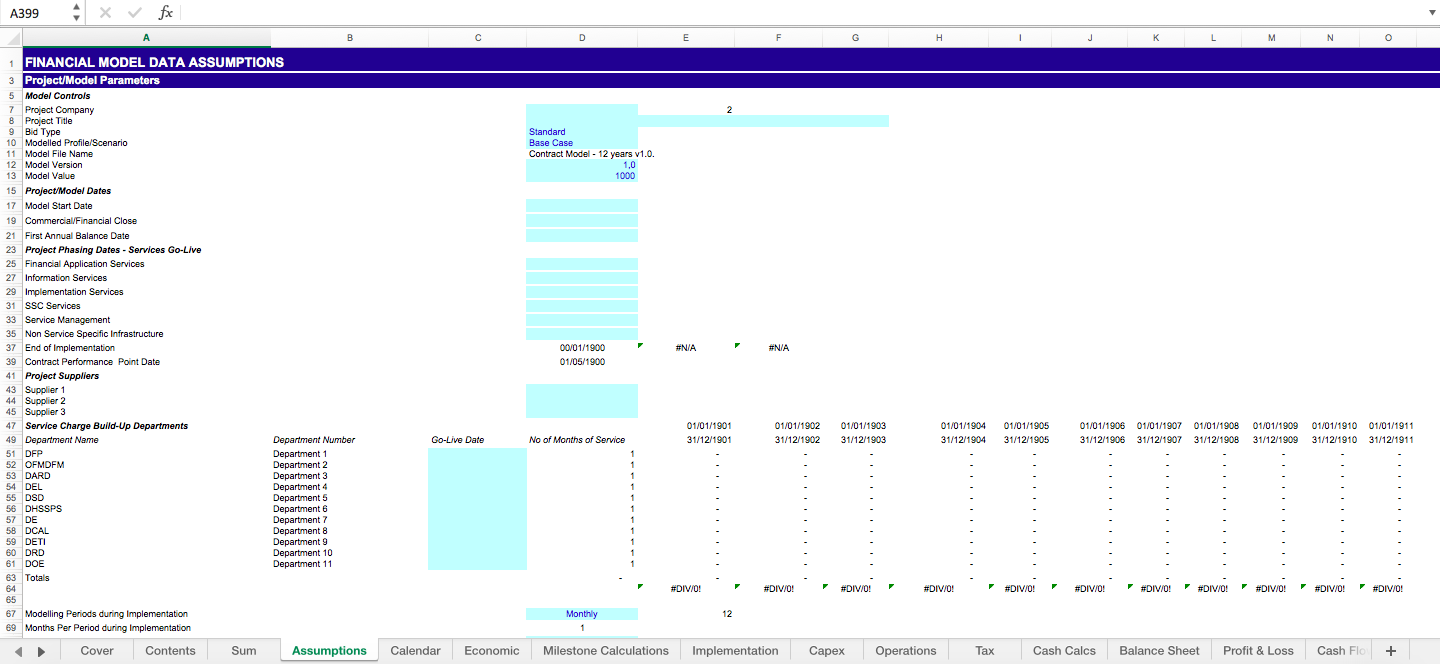This screenshot has height=664, width=1440.
Task: Click the Name Box stepper arrows
Action: (76, 13)
